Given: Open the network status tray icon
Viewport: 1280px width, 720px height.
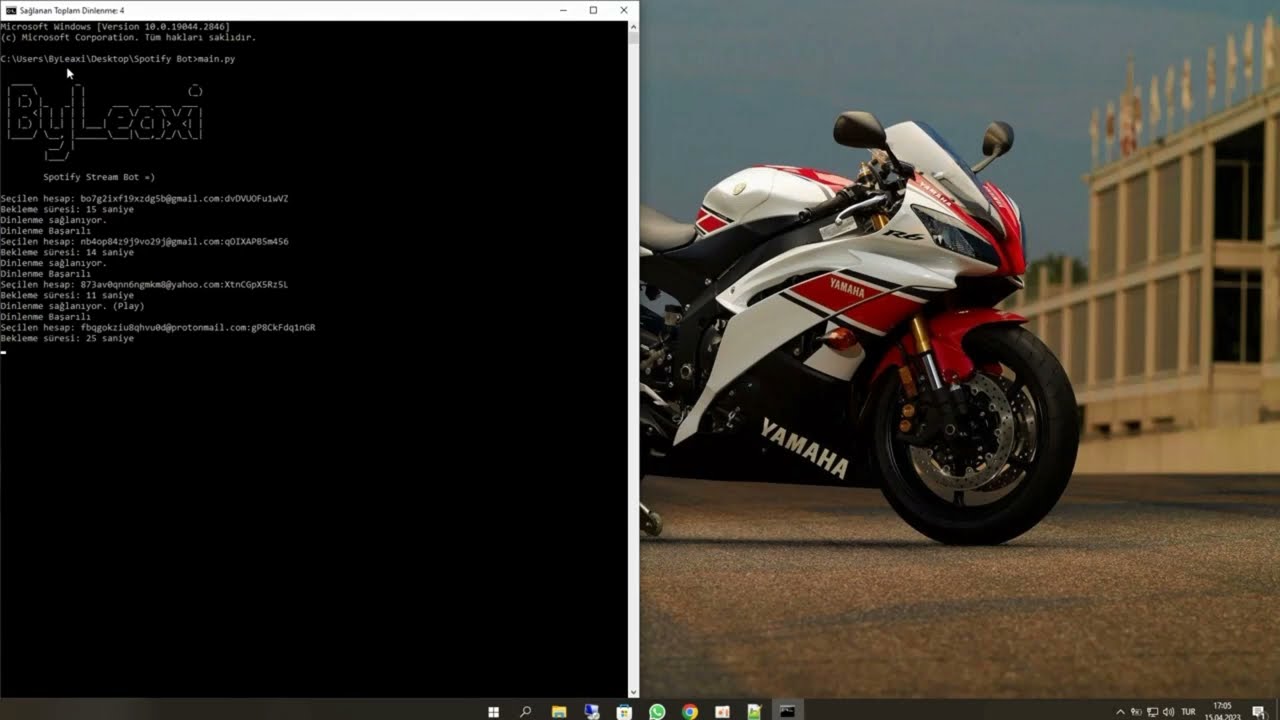Looking at the screenshot, I should pos(1153,712).
